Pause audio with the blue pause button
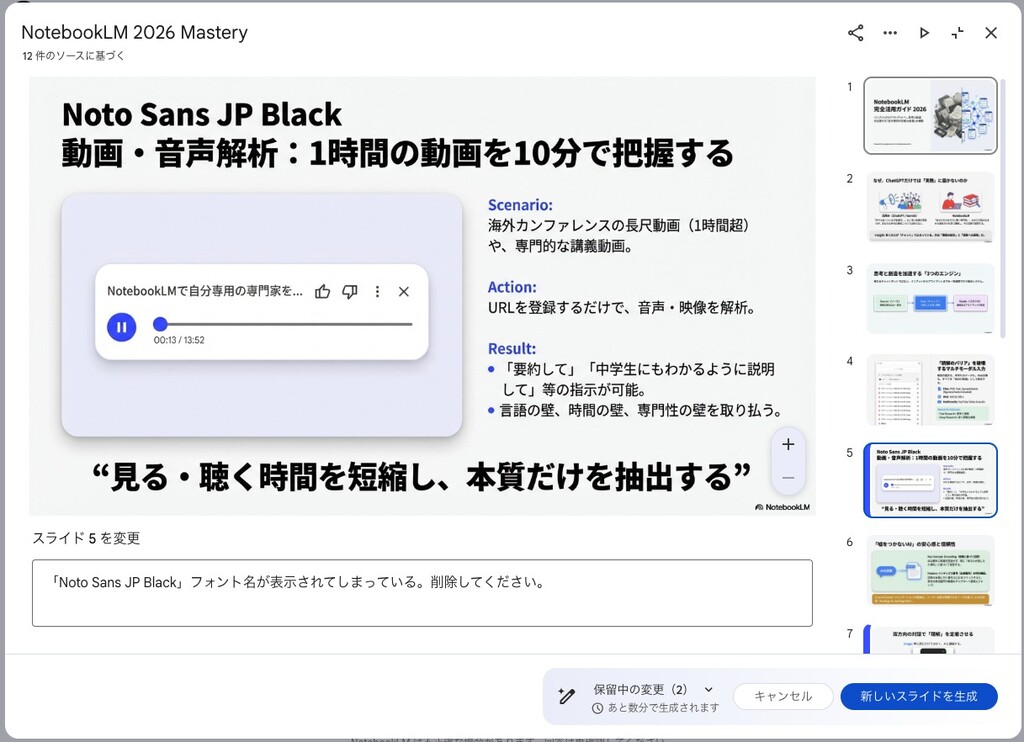Image resolution: width=1024 pixels, height=742 pixels. [121, 327]
